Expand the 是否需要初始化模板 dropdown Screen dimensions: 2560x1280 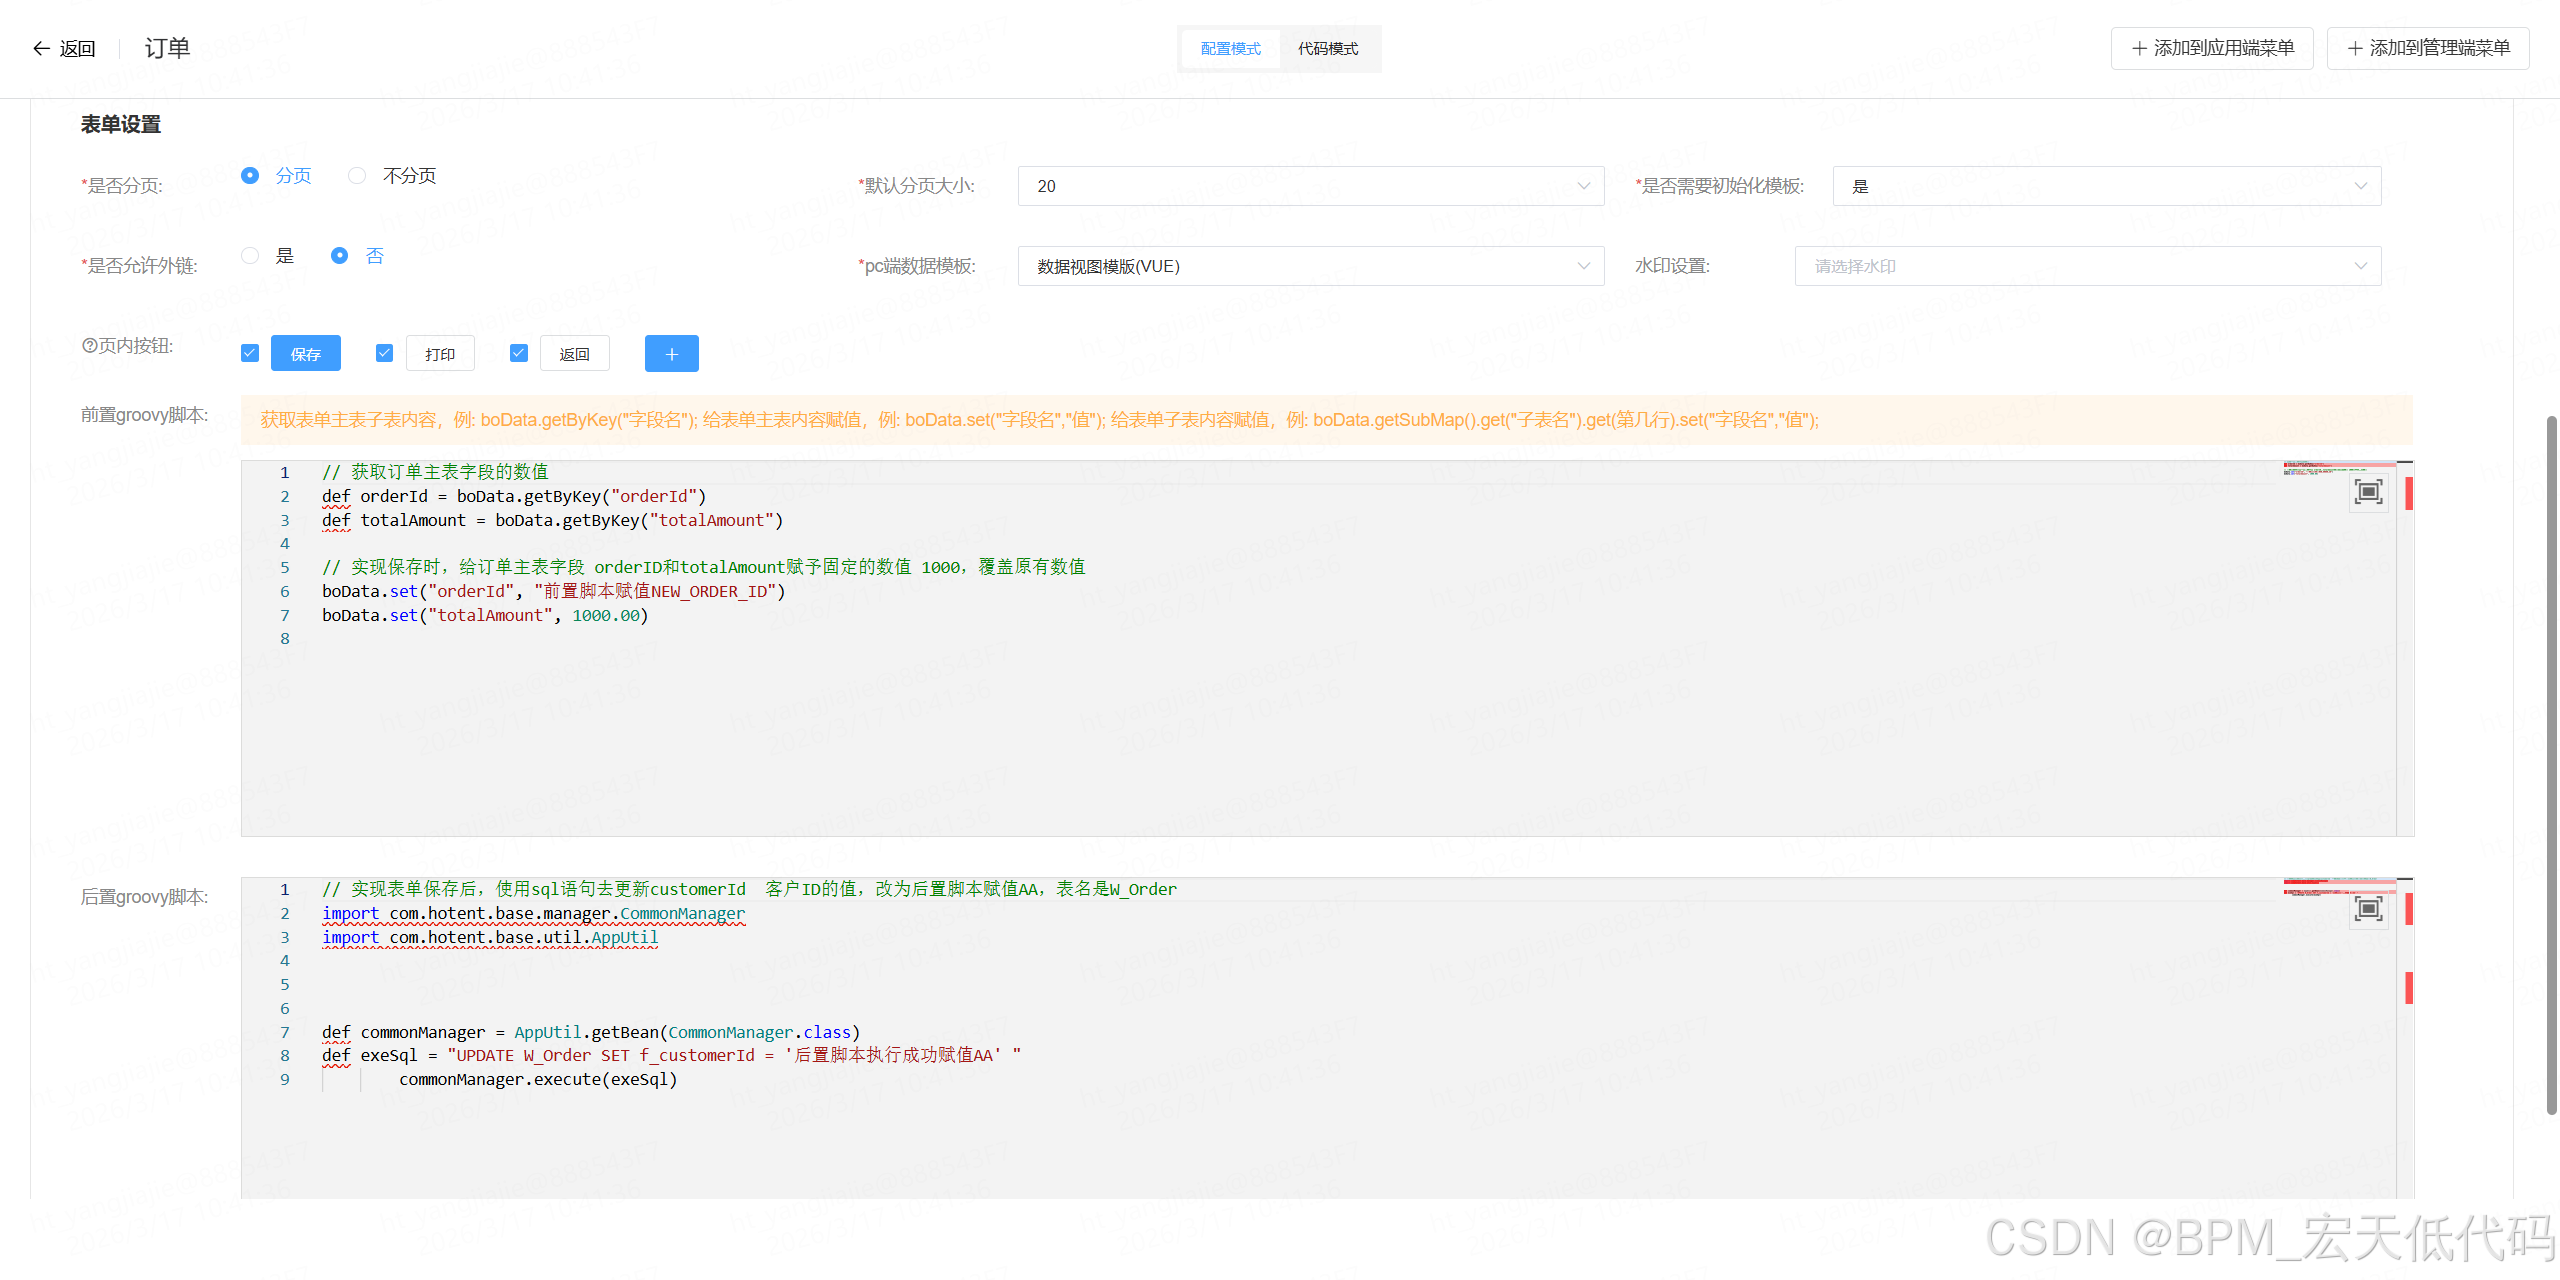(2106, 186)
